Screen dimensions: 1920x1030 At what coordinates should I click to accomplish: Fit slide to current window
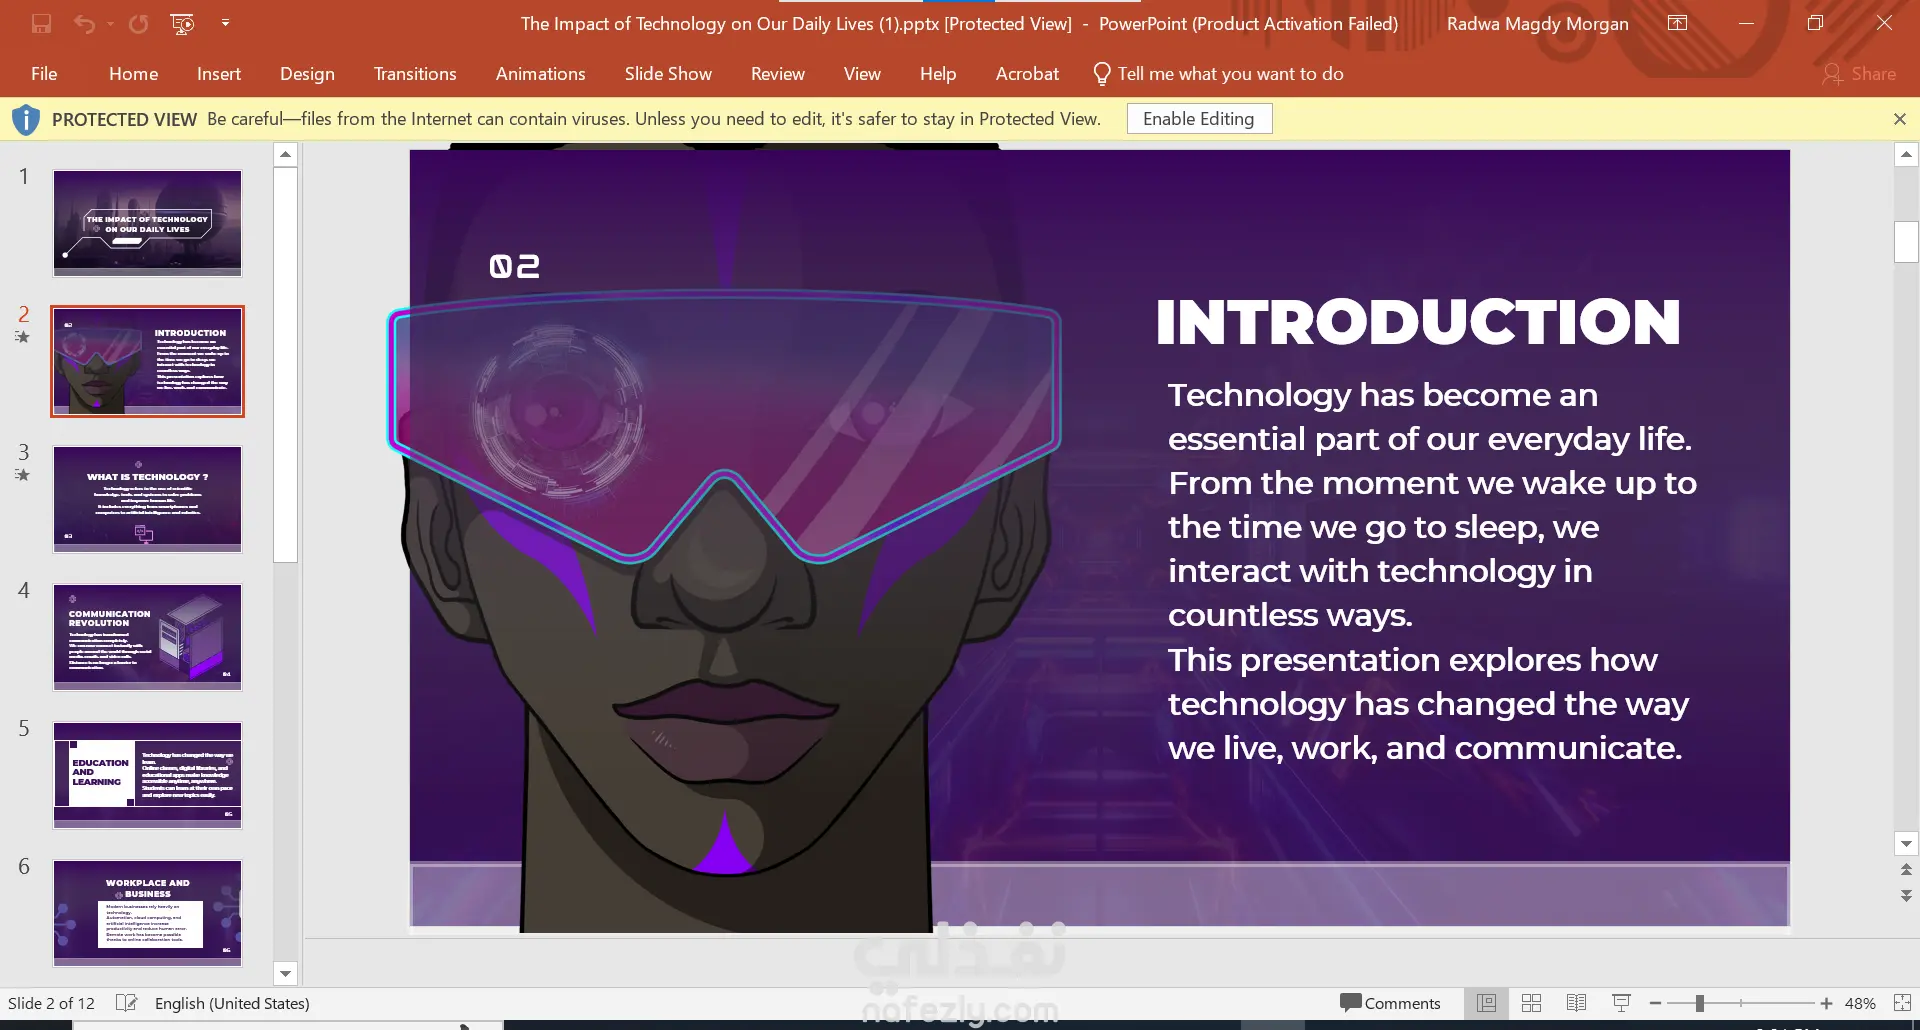(1901, 1003)
